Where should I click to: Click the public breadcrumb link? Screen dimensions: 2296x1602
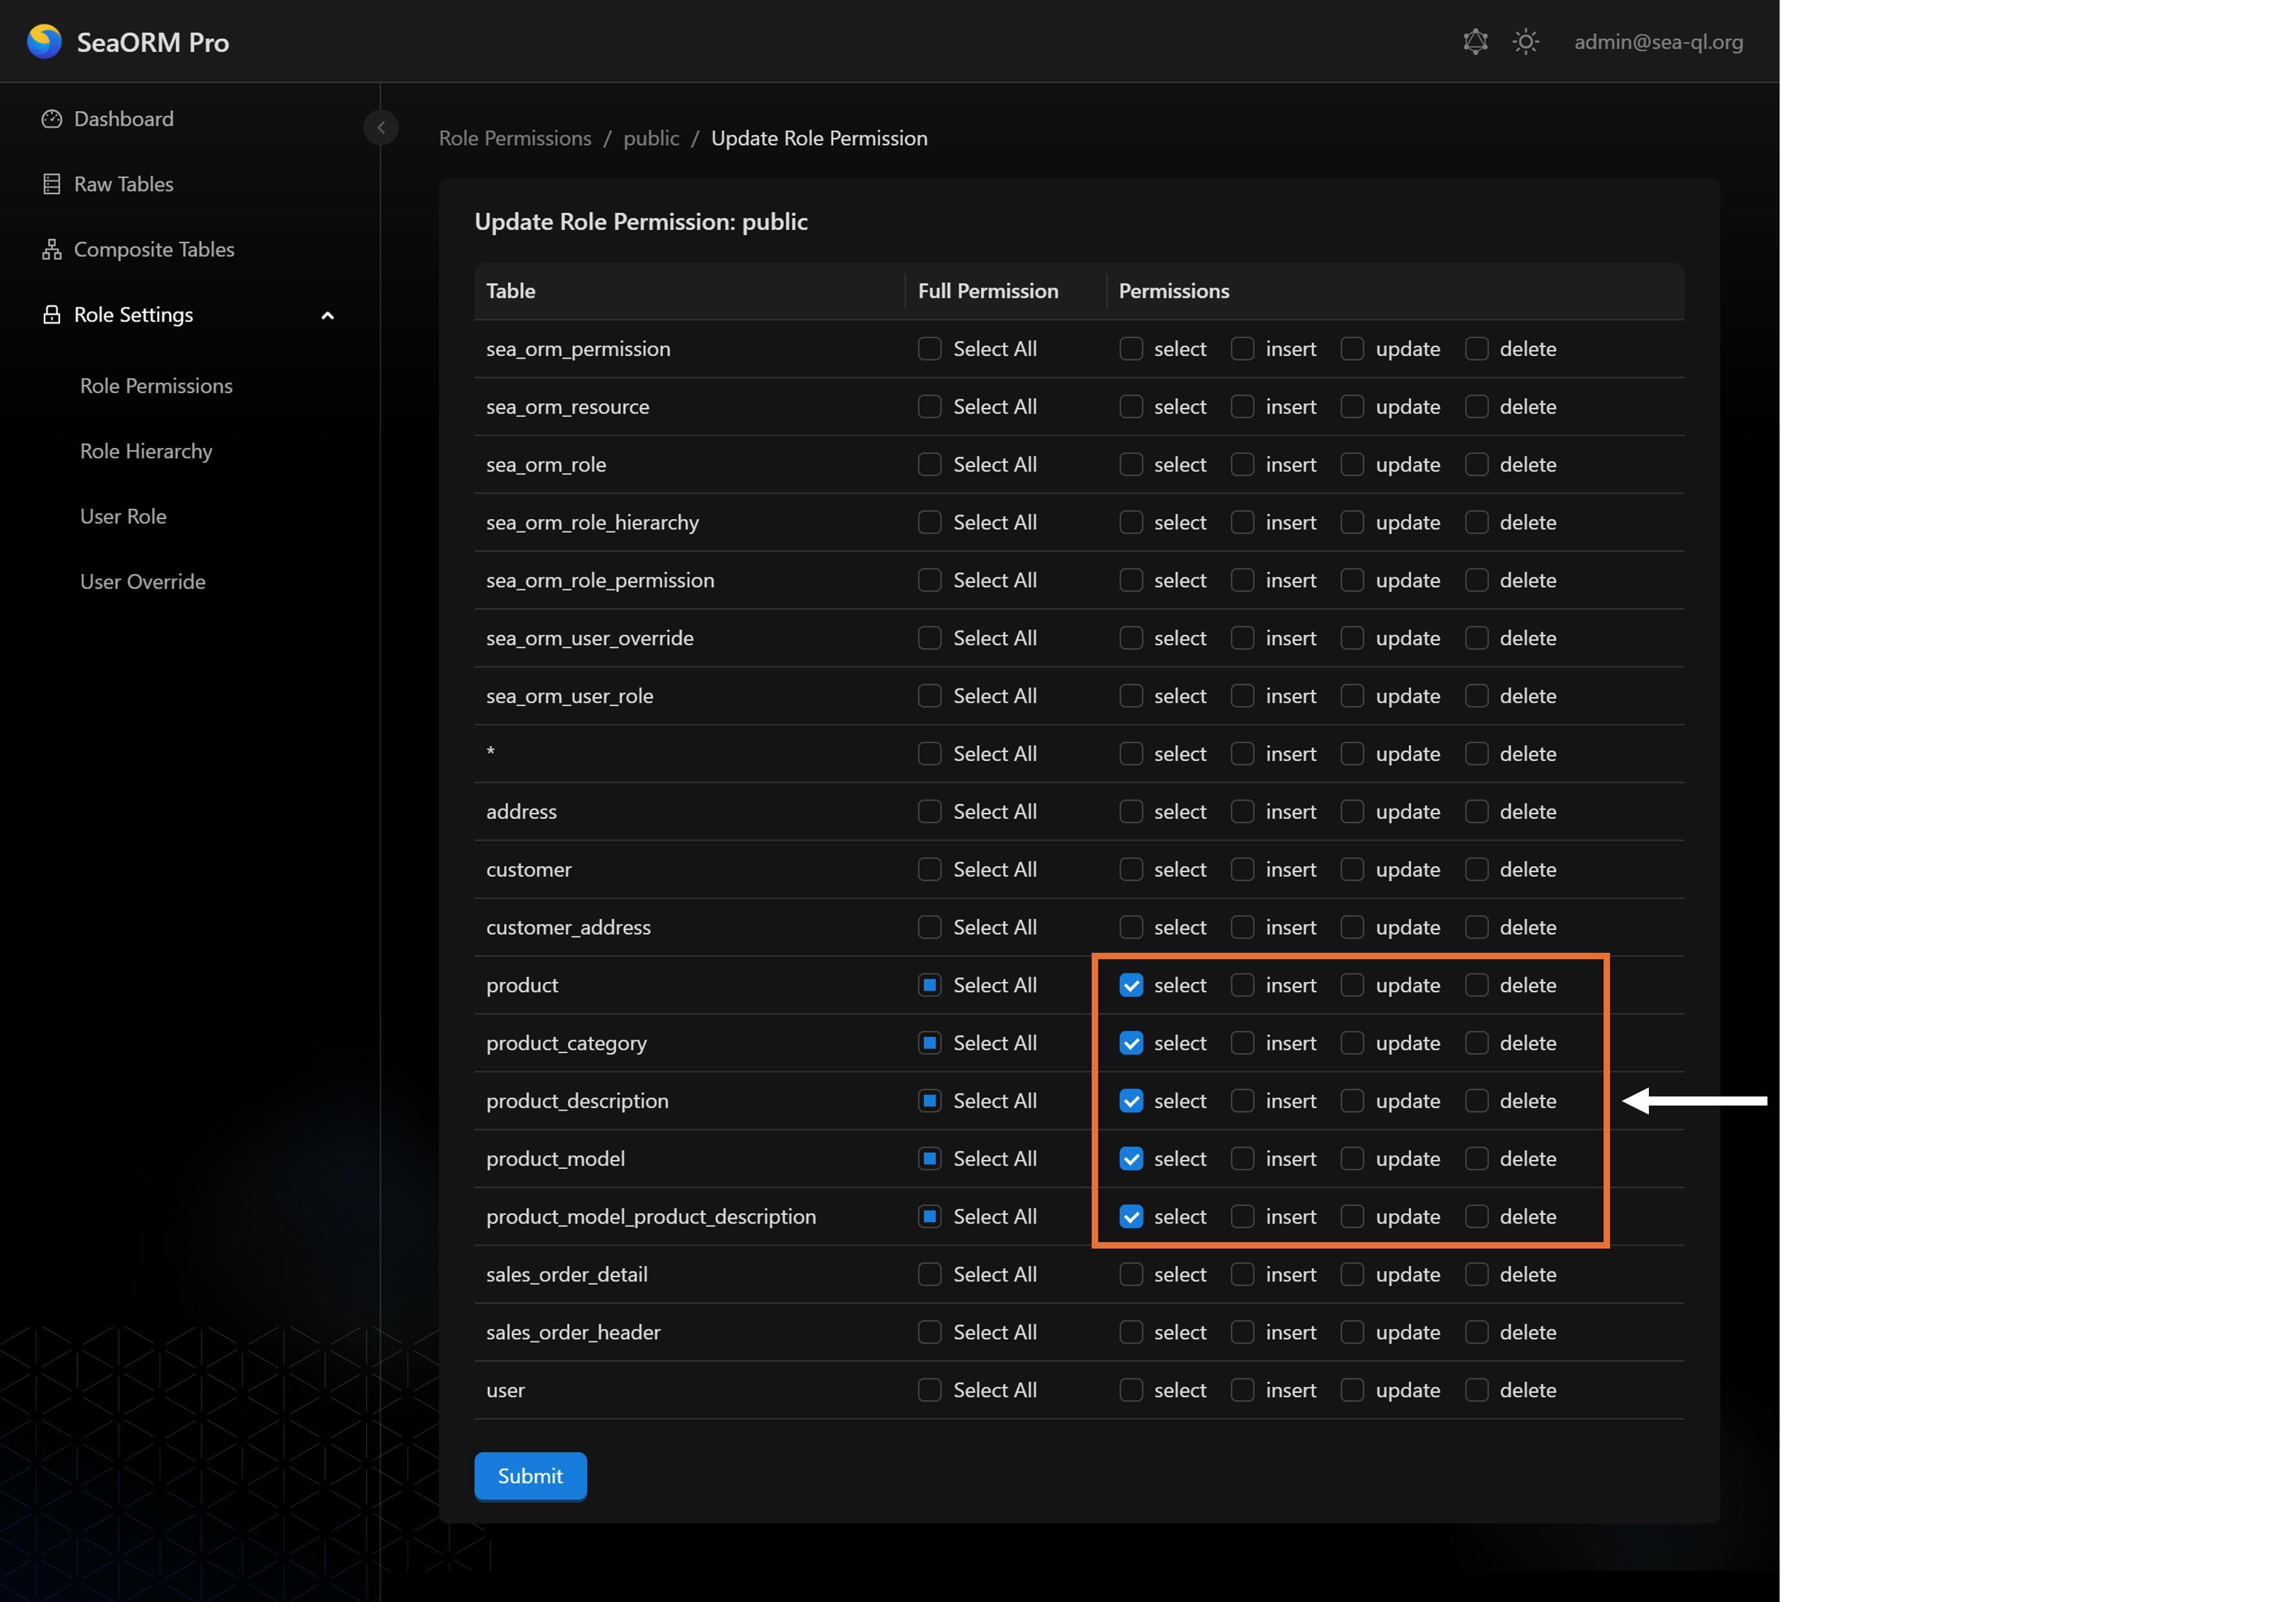(651, 138)
